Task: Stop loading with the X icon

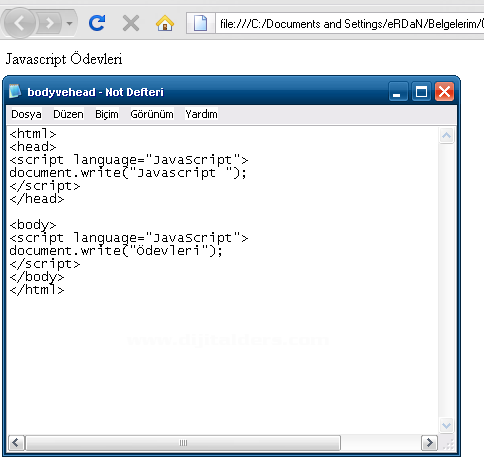Action: (131, 23)
